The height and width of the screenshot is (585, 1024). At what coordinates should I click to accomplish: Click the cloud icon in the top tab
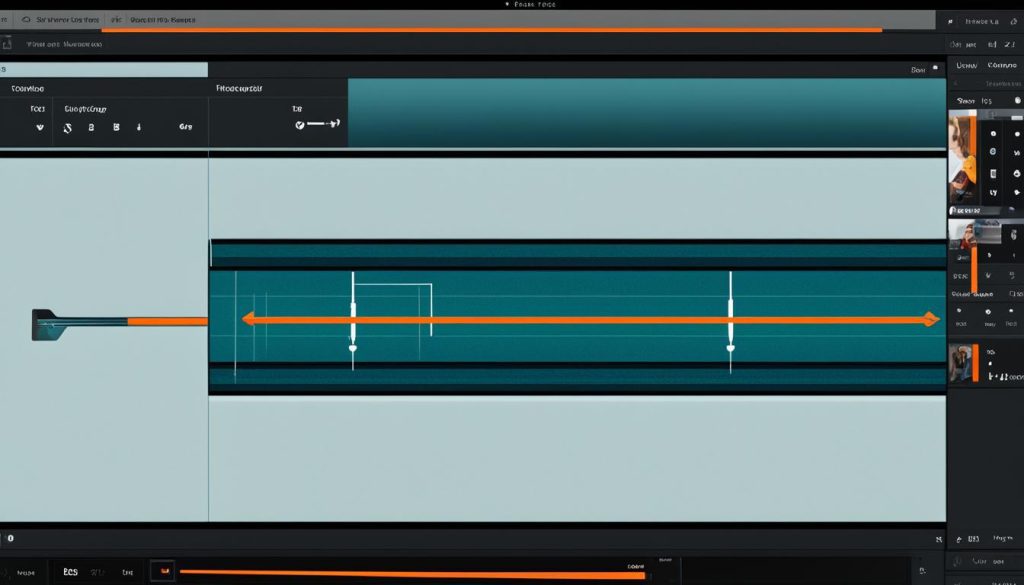[26, 20]
